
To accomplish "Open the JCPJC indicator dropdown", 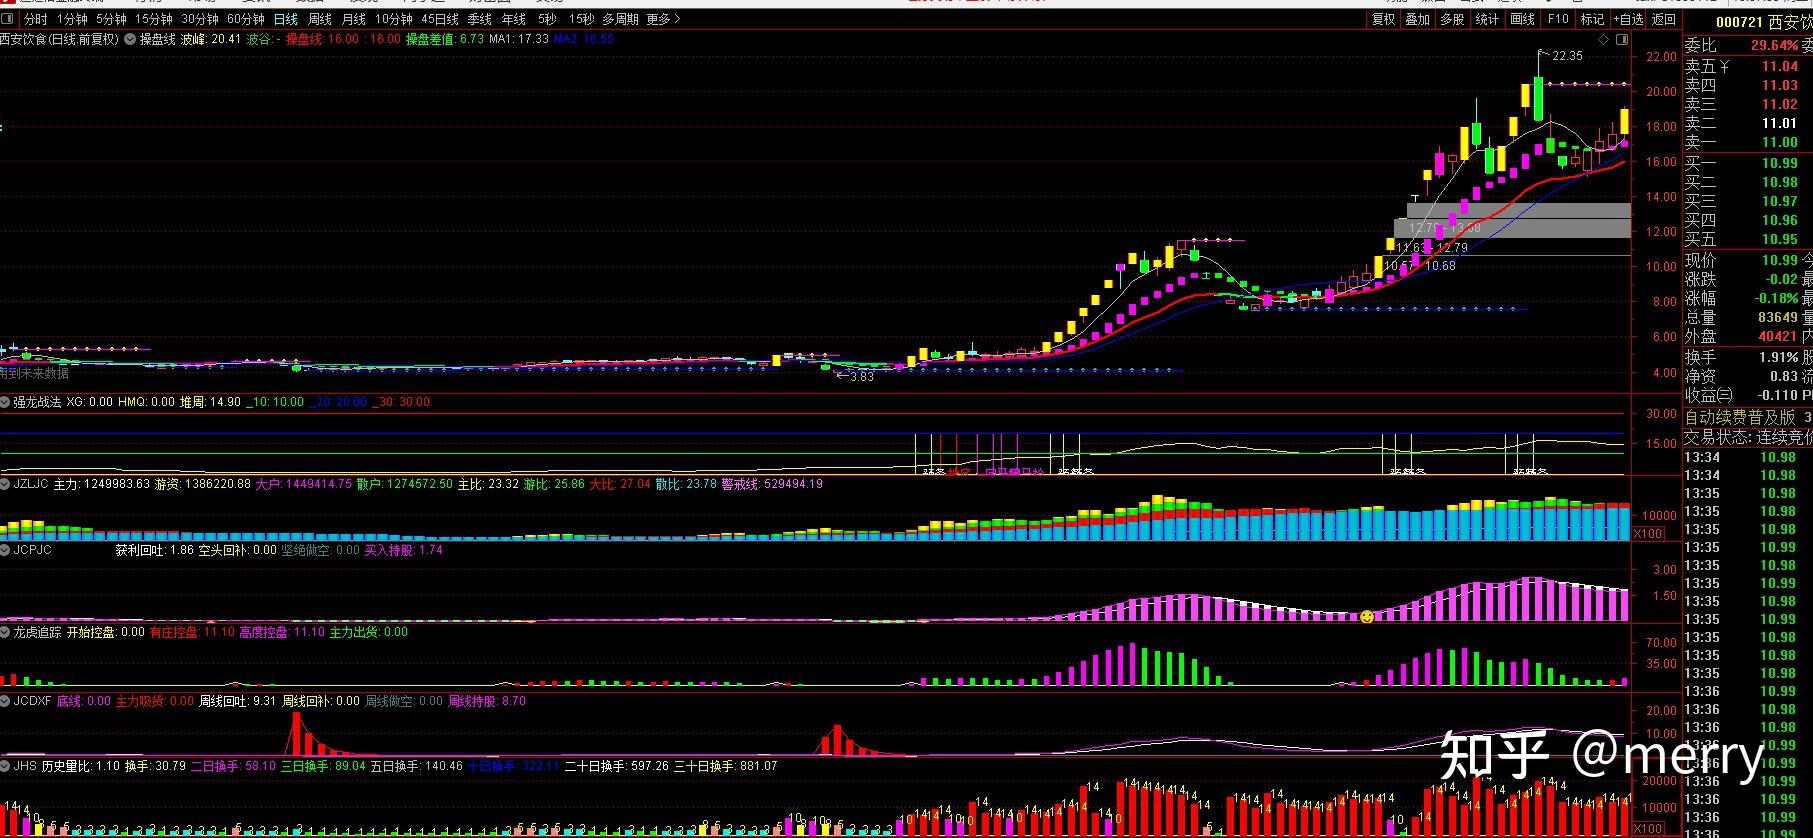I will pyautogui.click(x=6, y=550).
